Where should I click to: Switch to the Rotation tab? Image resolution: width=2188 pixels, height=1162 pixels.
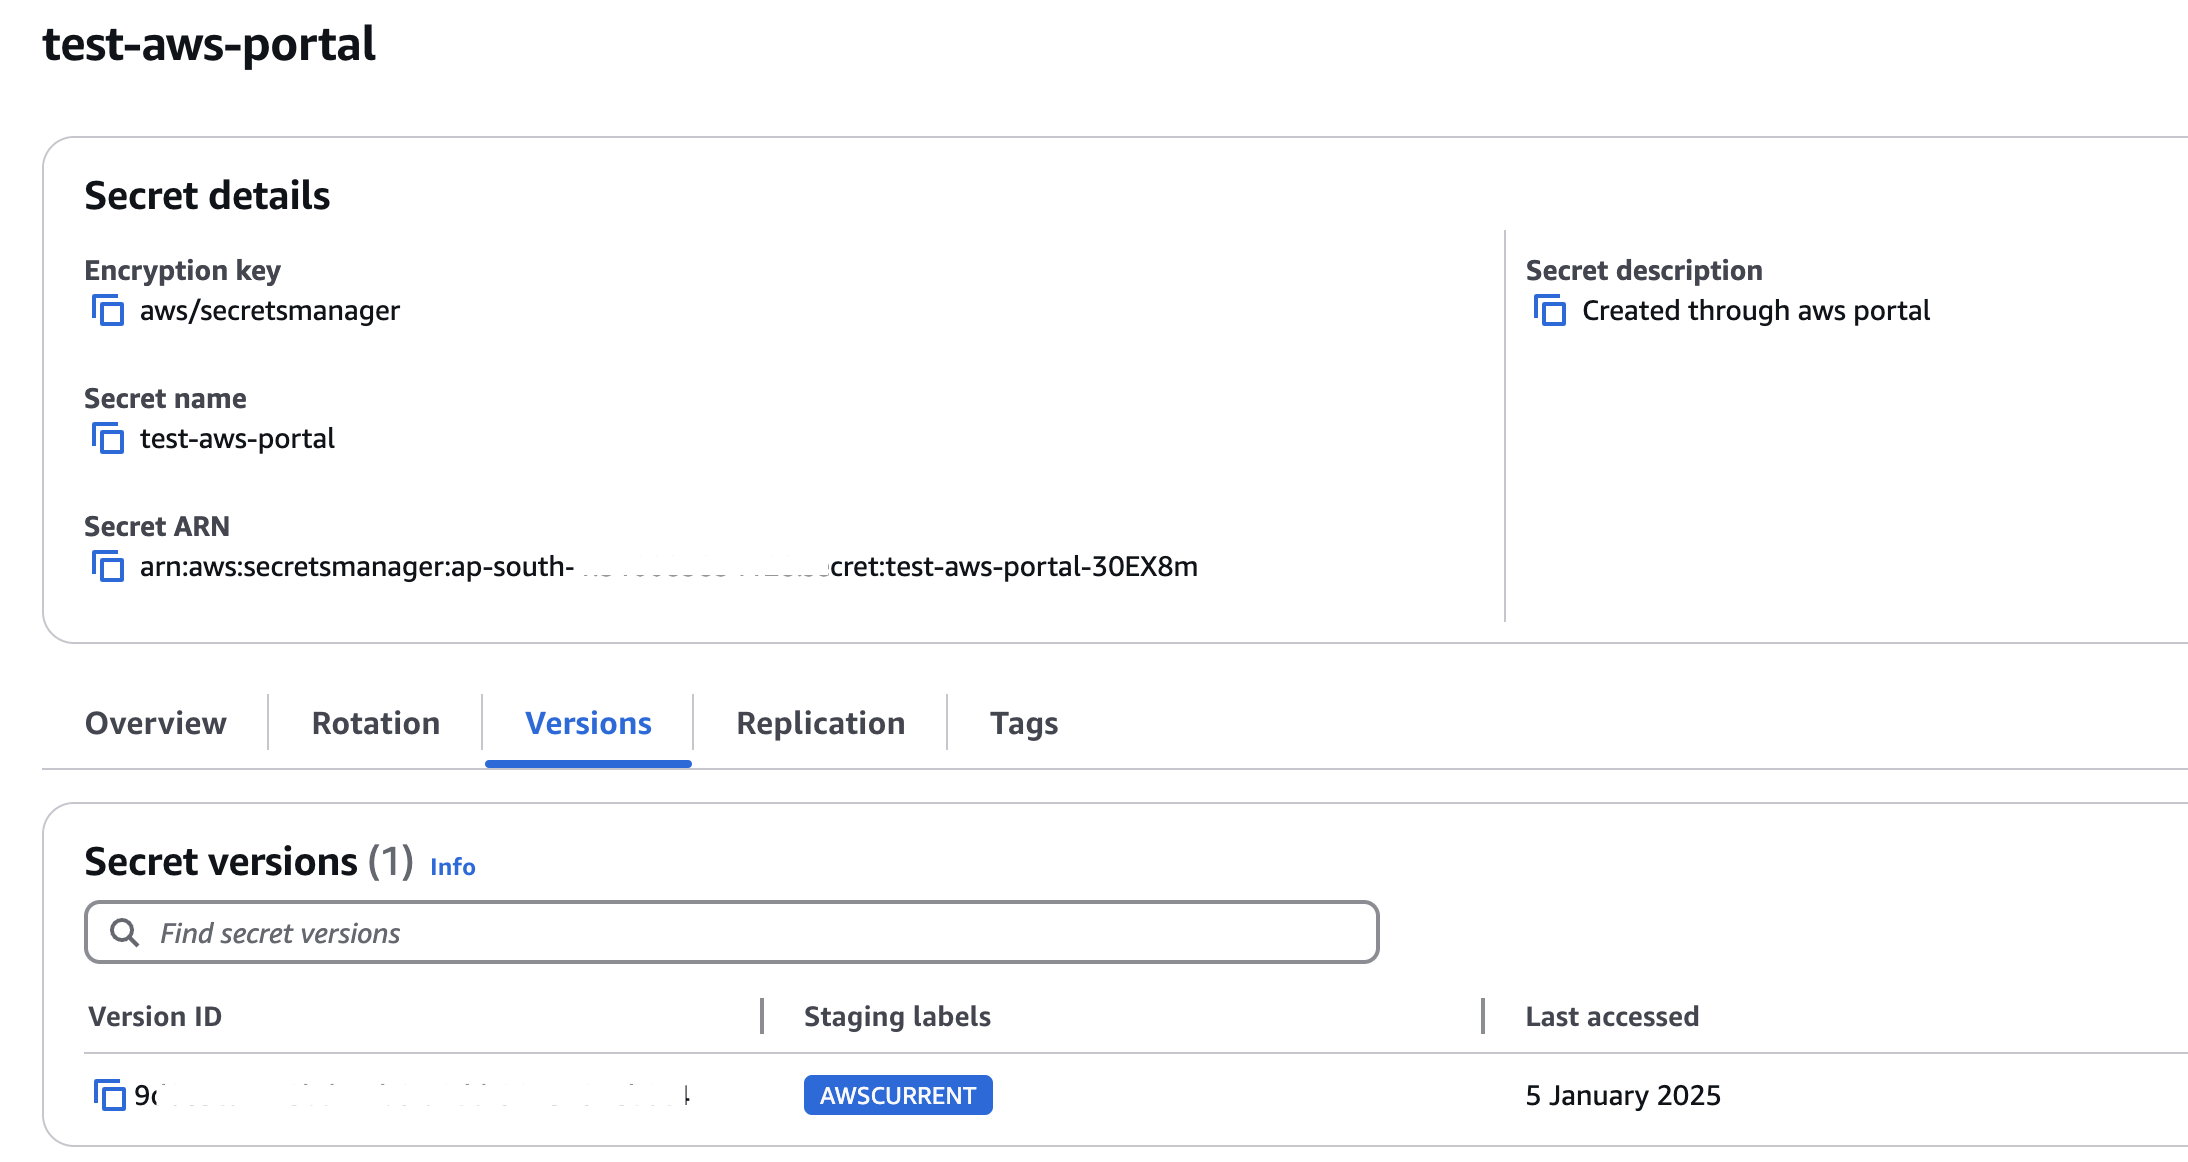click(376, 723)
